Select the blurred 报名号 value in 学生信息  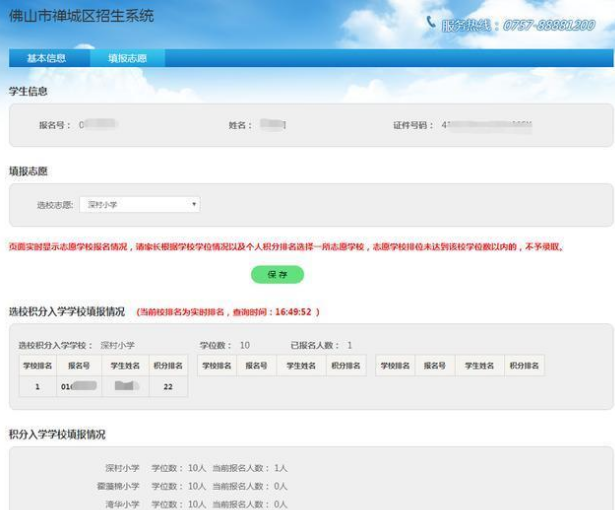[98, 125]
